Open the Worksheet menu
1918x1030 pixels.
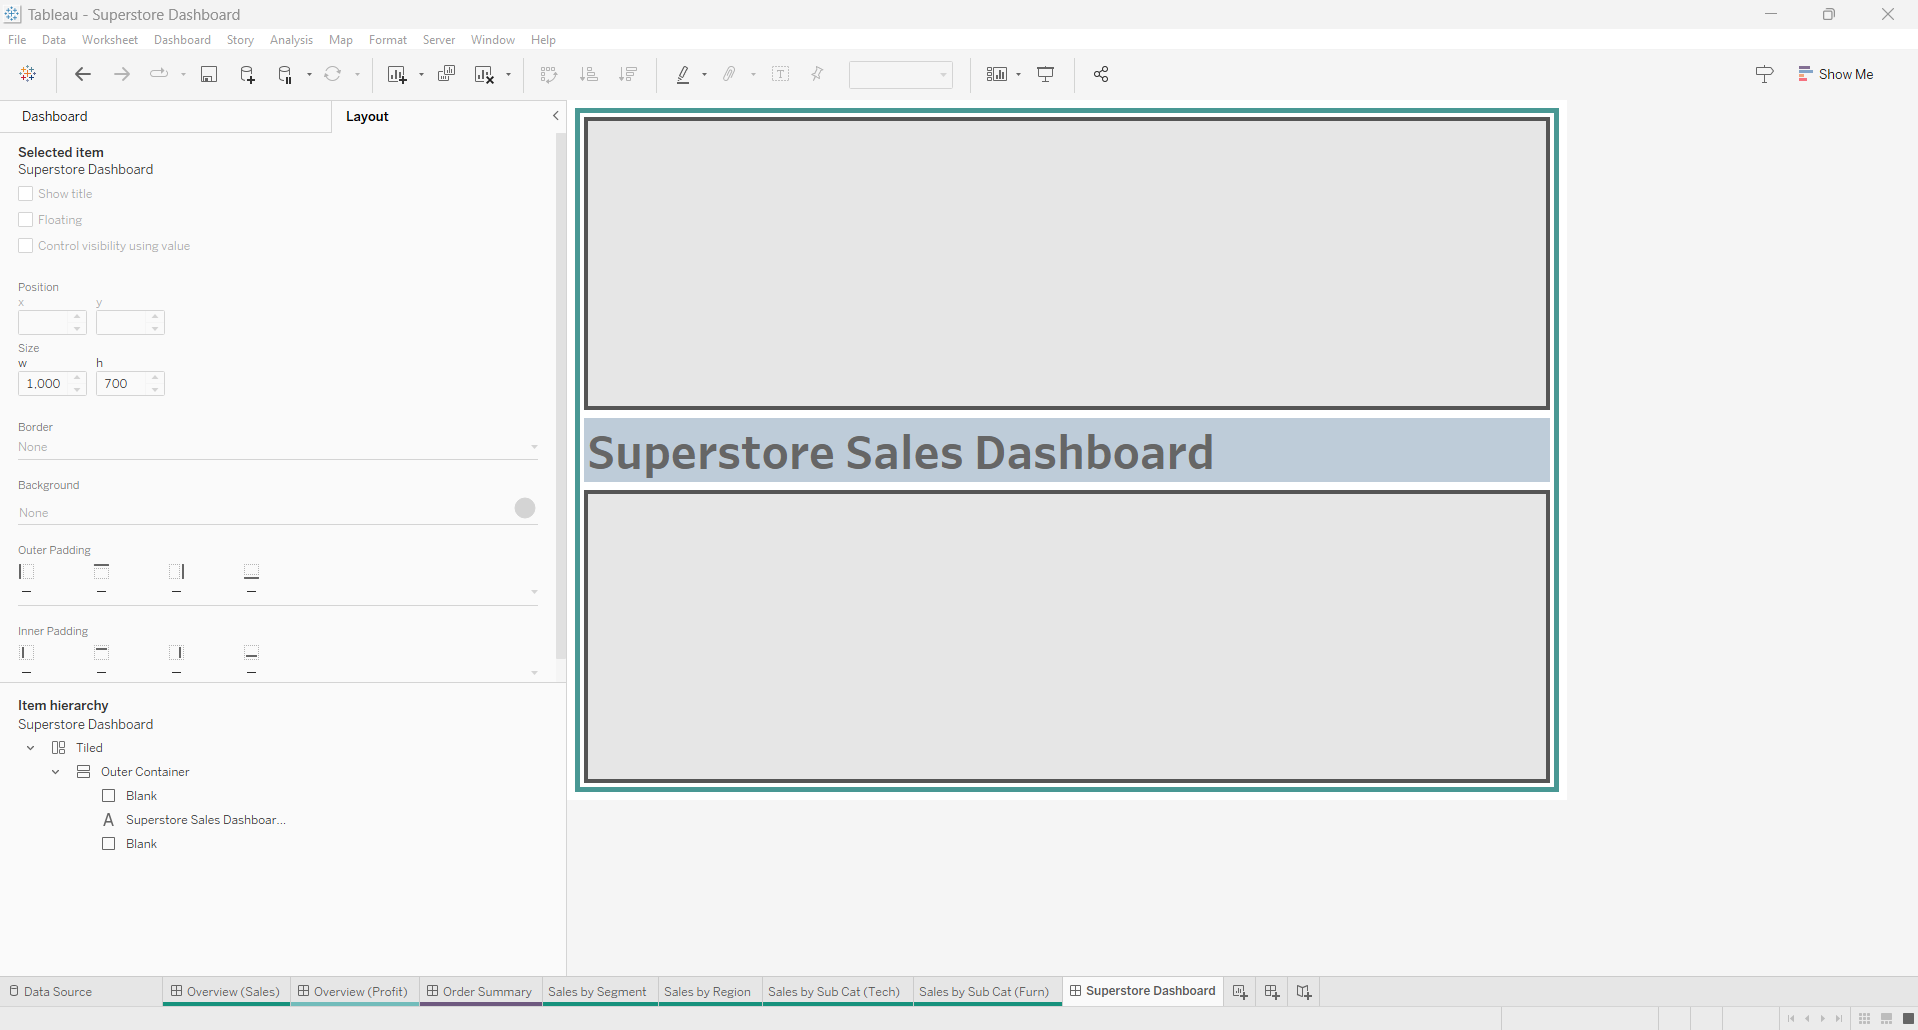click(110, 40)
